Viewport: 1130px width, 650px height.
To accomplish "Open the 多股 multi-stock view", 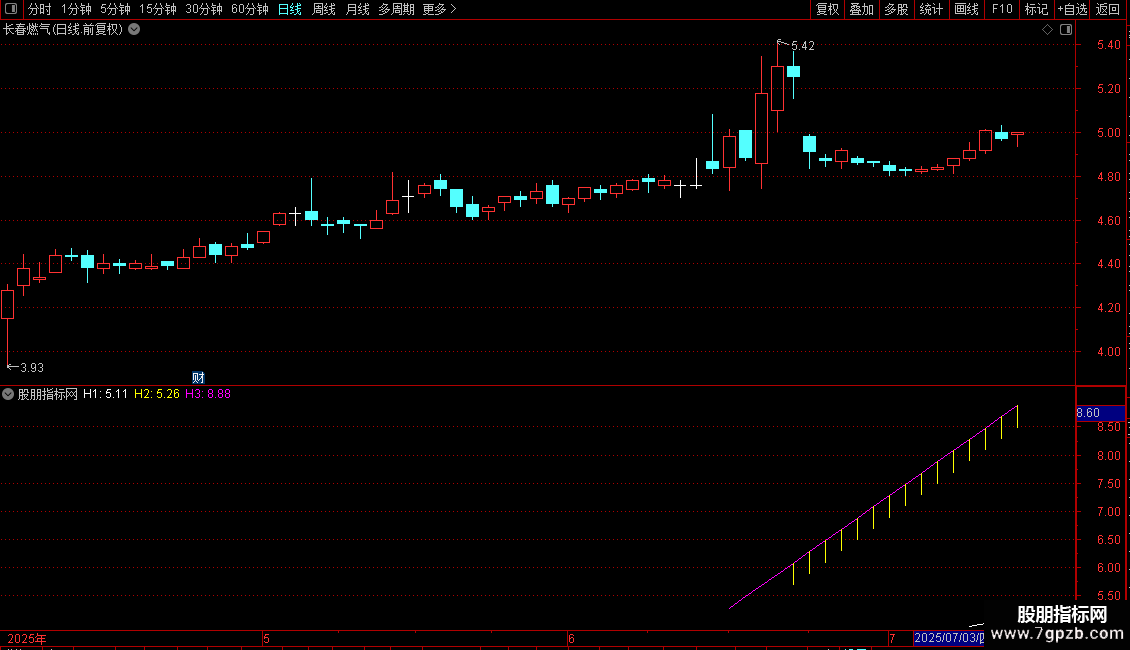I will pos(896,9).
